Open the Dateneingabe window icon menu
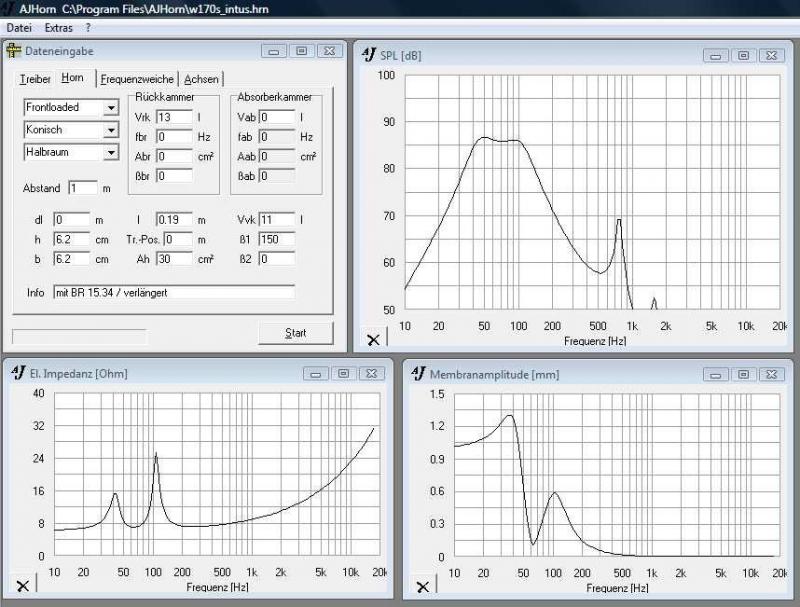800x607 pixels. pyautogui.click(x=13, y=51)
